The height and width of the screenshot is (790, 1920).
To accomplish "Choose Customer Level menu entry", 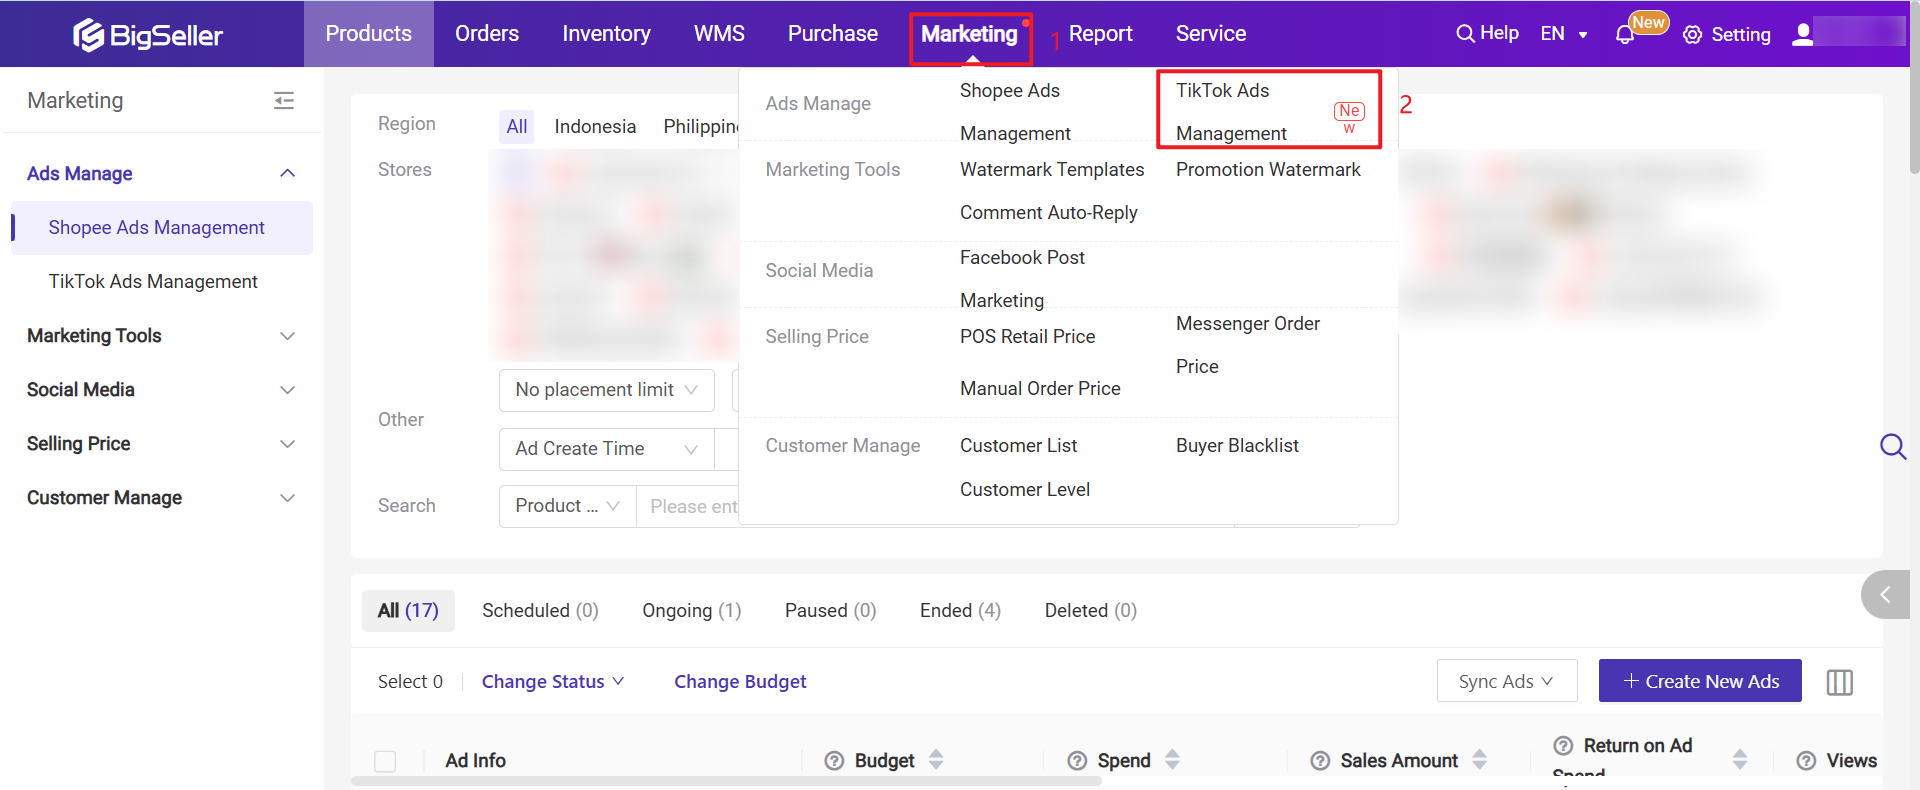I will (x=1025, y=490).
